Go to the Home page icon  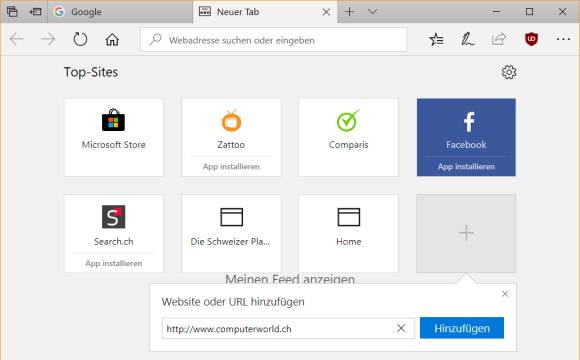pyautogui.click(x=112, y=39)
